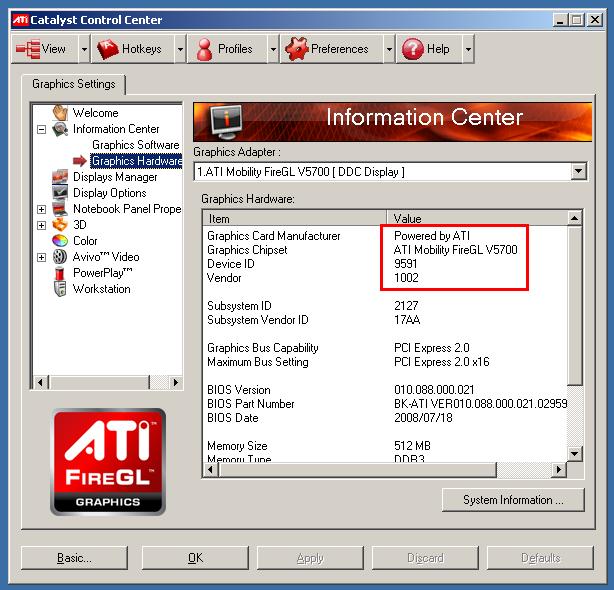The width and height of the screenshot is (614, 590).
Task: Click the Discard button
Action: pos(425,558)
